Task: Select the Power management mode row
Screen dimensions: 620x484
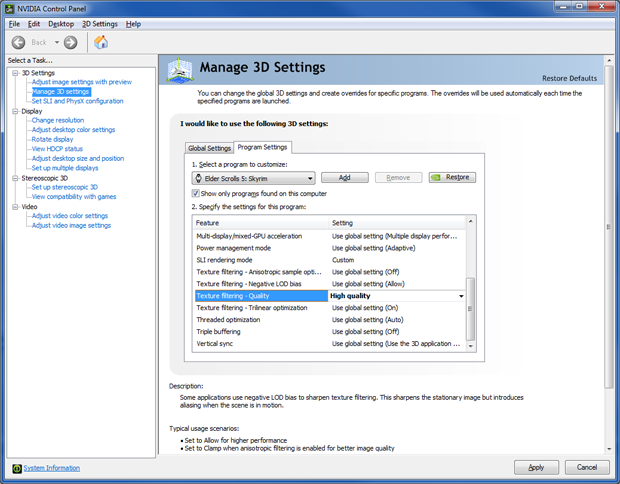Action: (329, 248)
